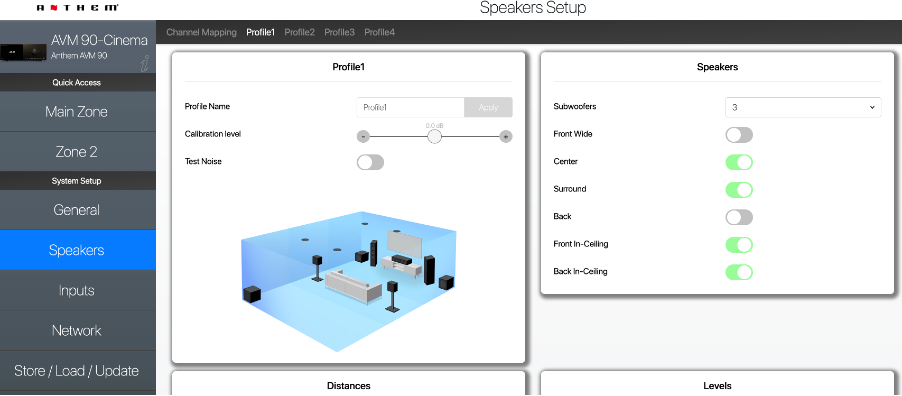Image resolution: width=902 pixels, height=396 pixels.
Task: Disable the Center speaker toggle
Action: coord(739,162)
